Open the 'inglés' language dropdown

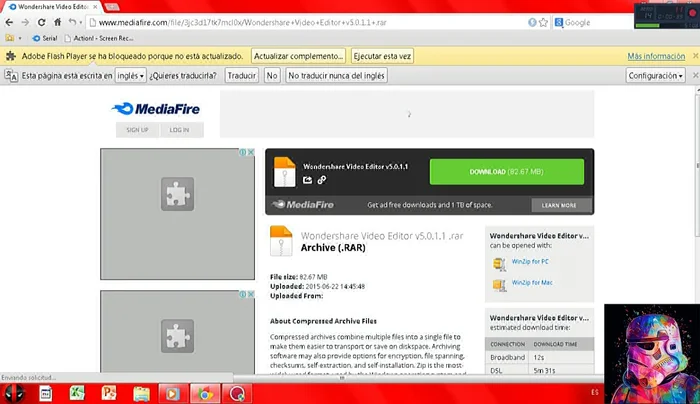pyautogui.click(x=130, y=75)
